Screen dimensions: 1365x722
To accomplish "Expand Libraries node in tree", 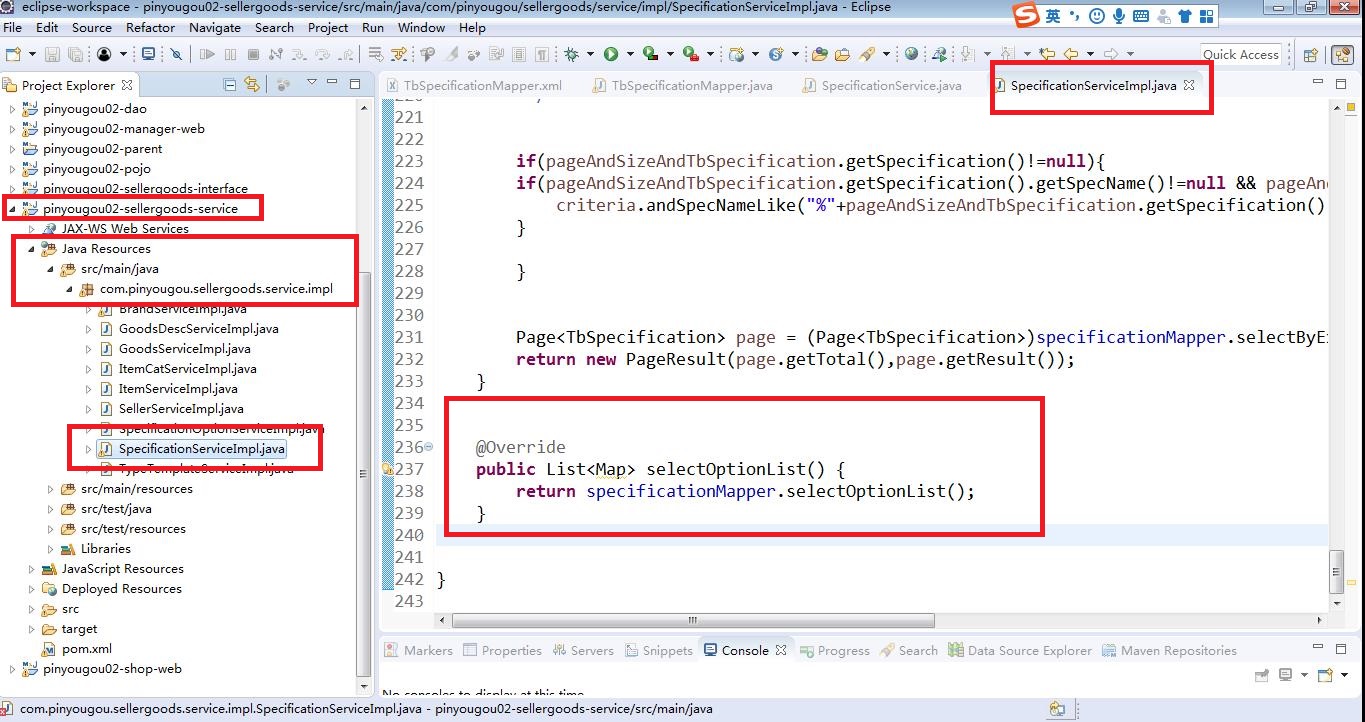I will [x=51, y=549].
